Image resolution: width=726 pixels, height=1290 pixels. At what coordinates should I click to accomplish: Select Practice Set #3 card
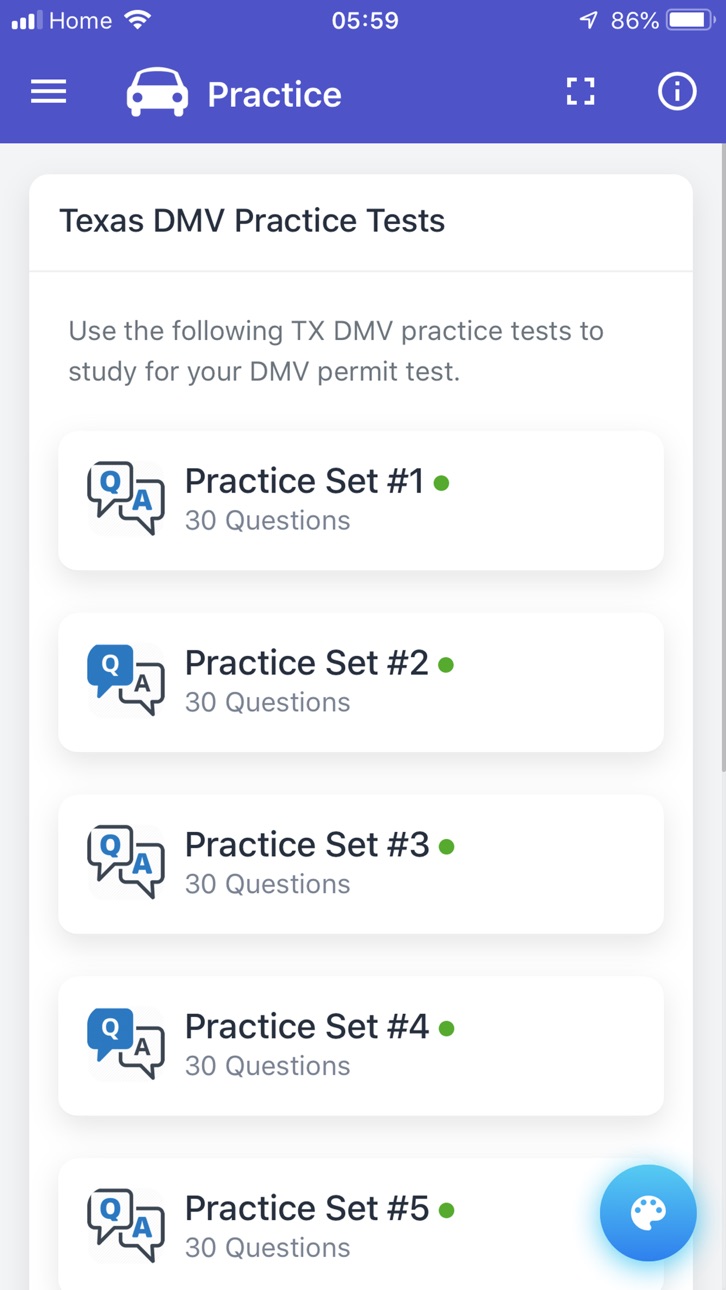(x=361, y=864)
